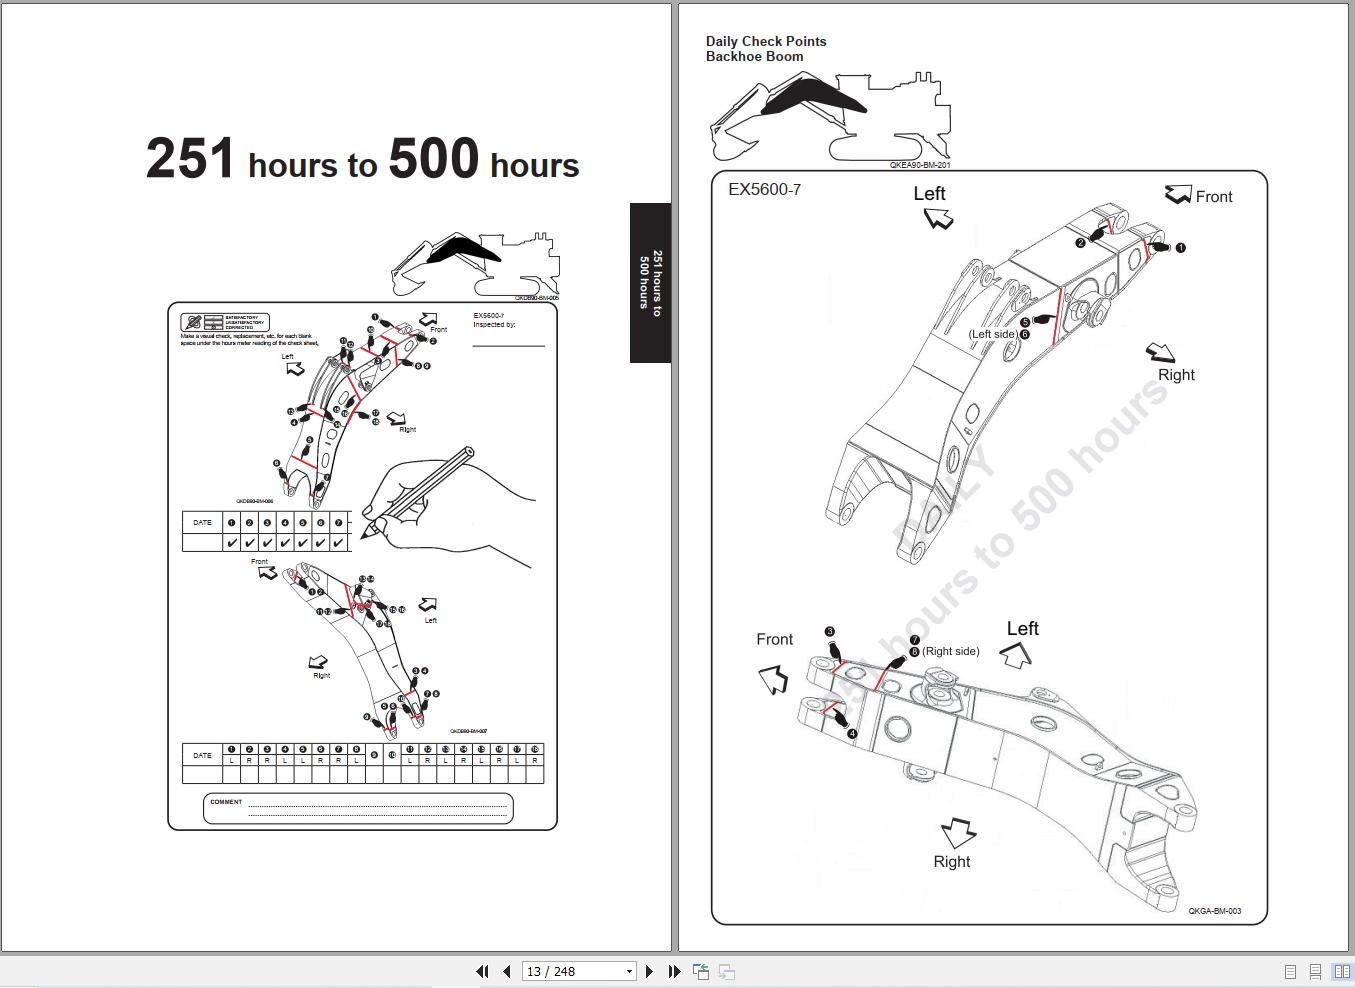
Task: Click the 'Inspected by' signature line
Action: coord(510,345)
